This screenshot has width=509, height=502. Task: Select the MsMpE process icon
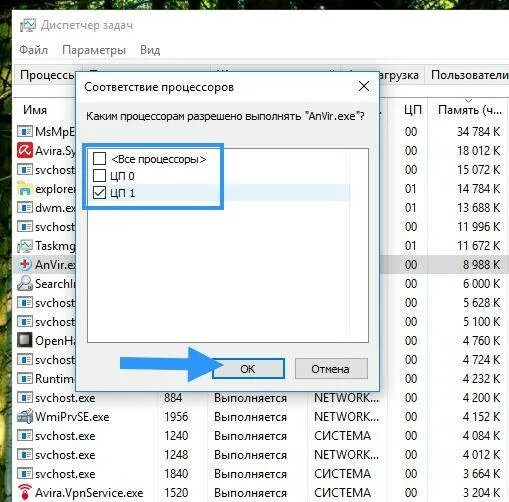(25, 131)
